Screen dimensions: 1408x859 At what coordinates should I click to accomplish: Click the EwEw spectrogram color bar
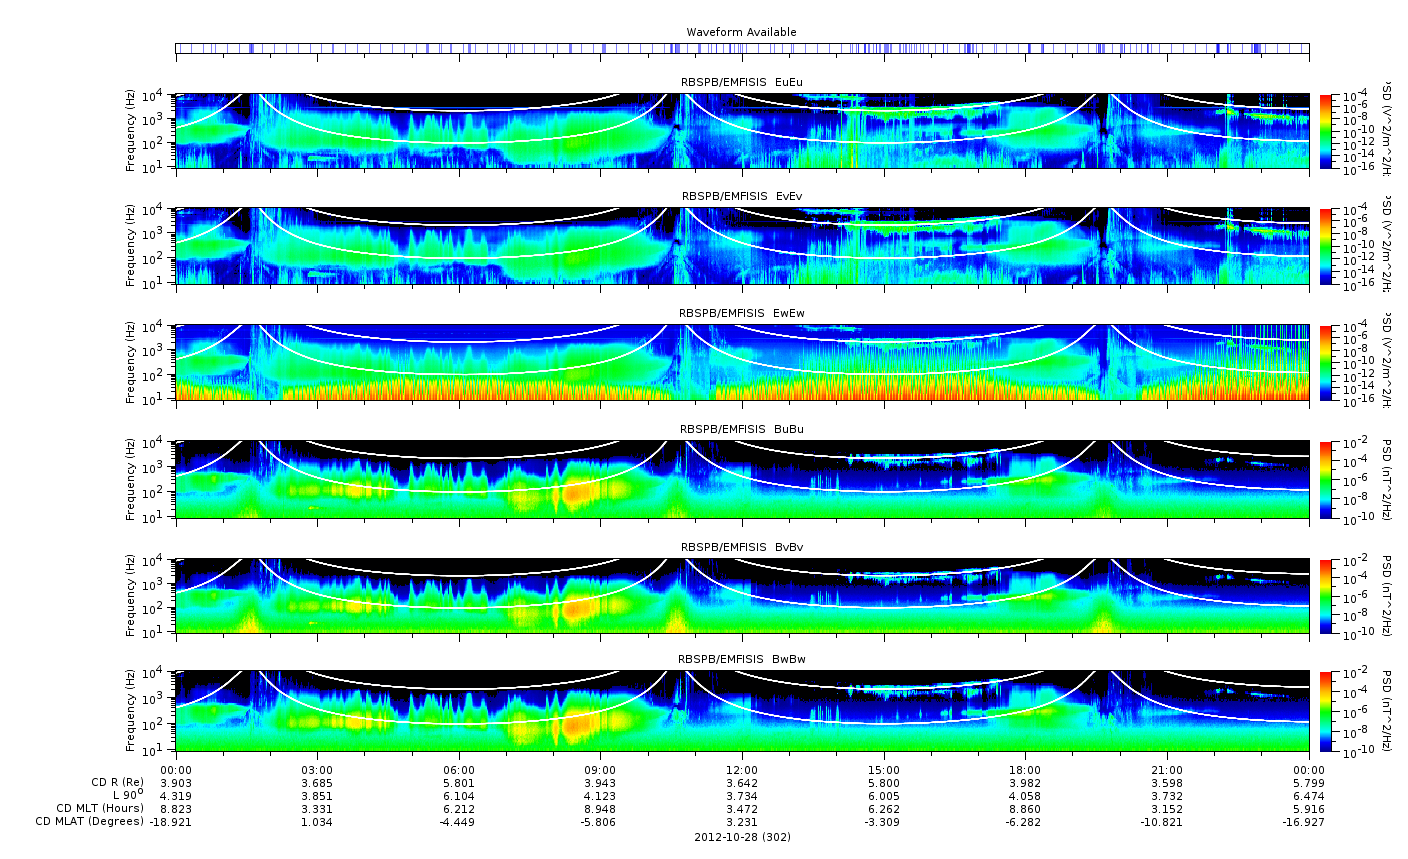(x=1326, y=362)
